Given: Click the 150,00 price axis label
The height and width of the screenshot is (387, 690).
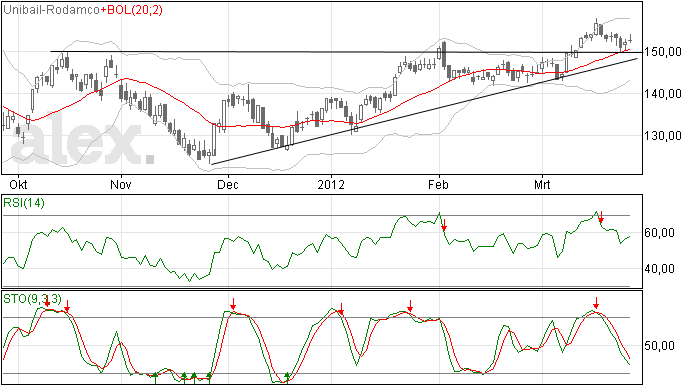Looking at the screenshot, I should coord(662,52).
